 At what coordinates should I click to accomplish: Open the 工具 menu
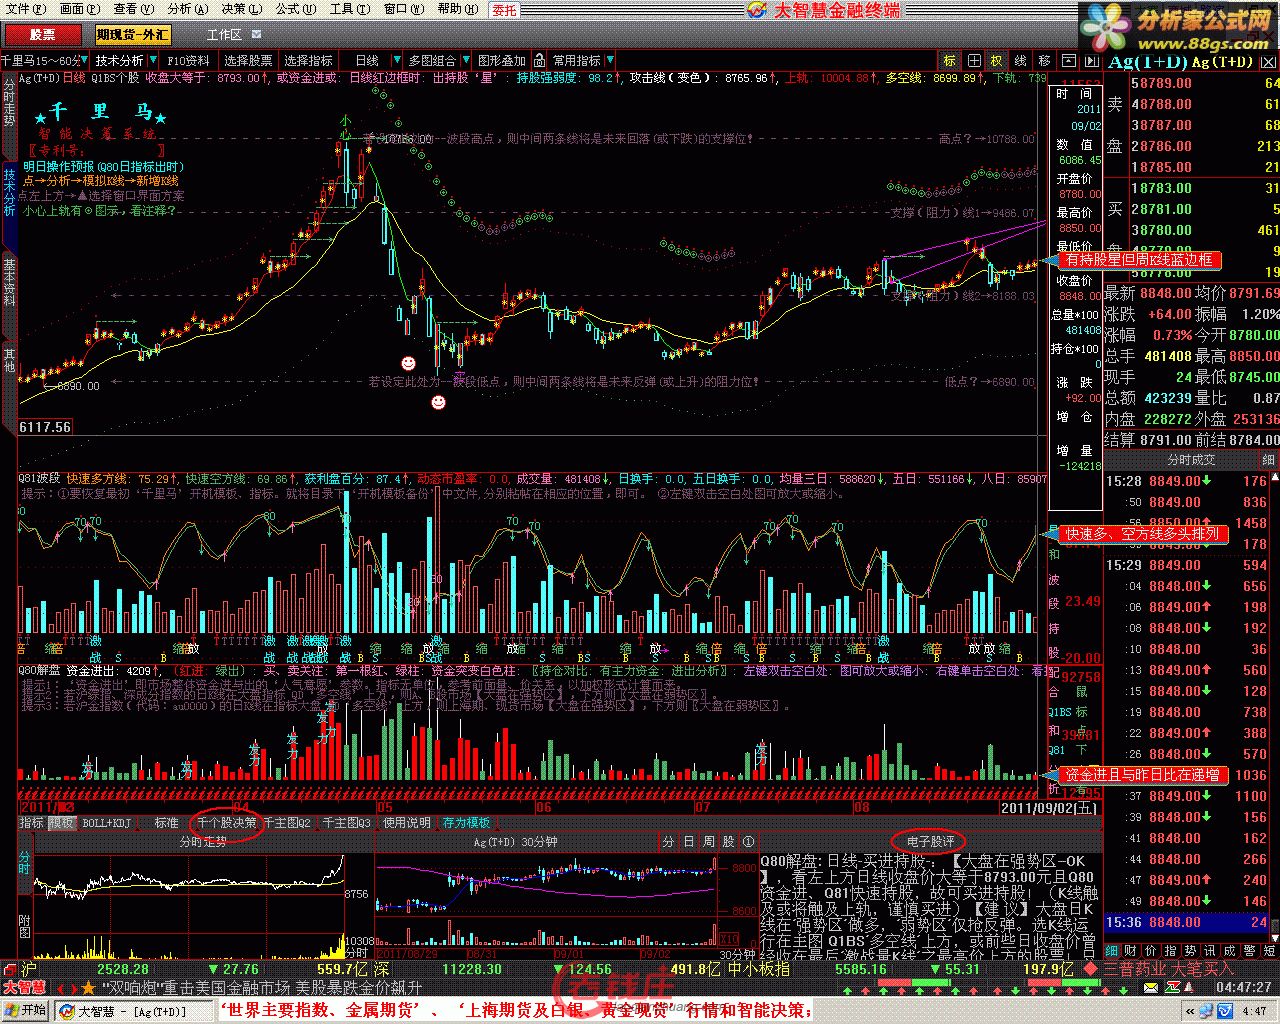pos(349,9)
